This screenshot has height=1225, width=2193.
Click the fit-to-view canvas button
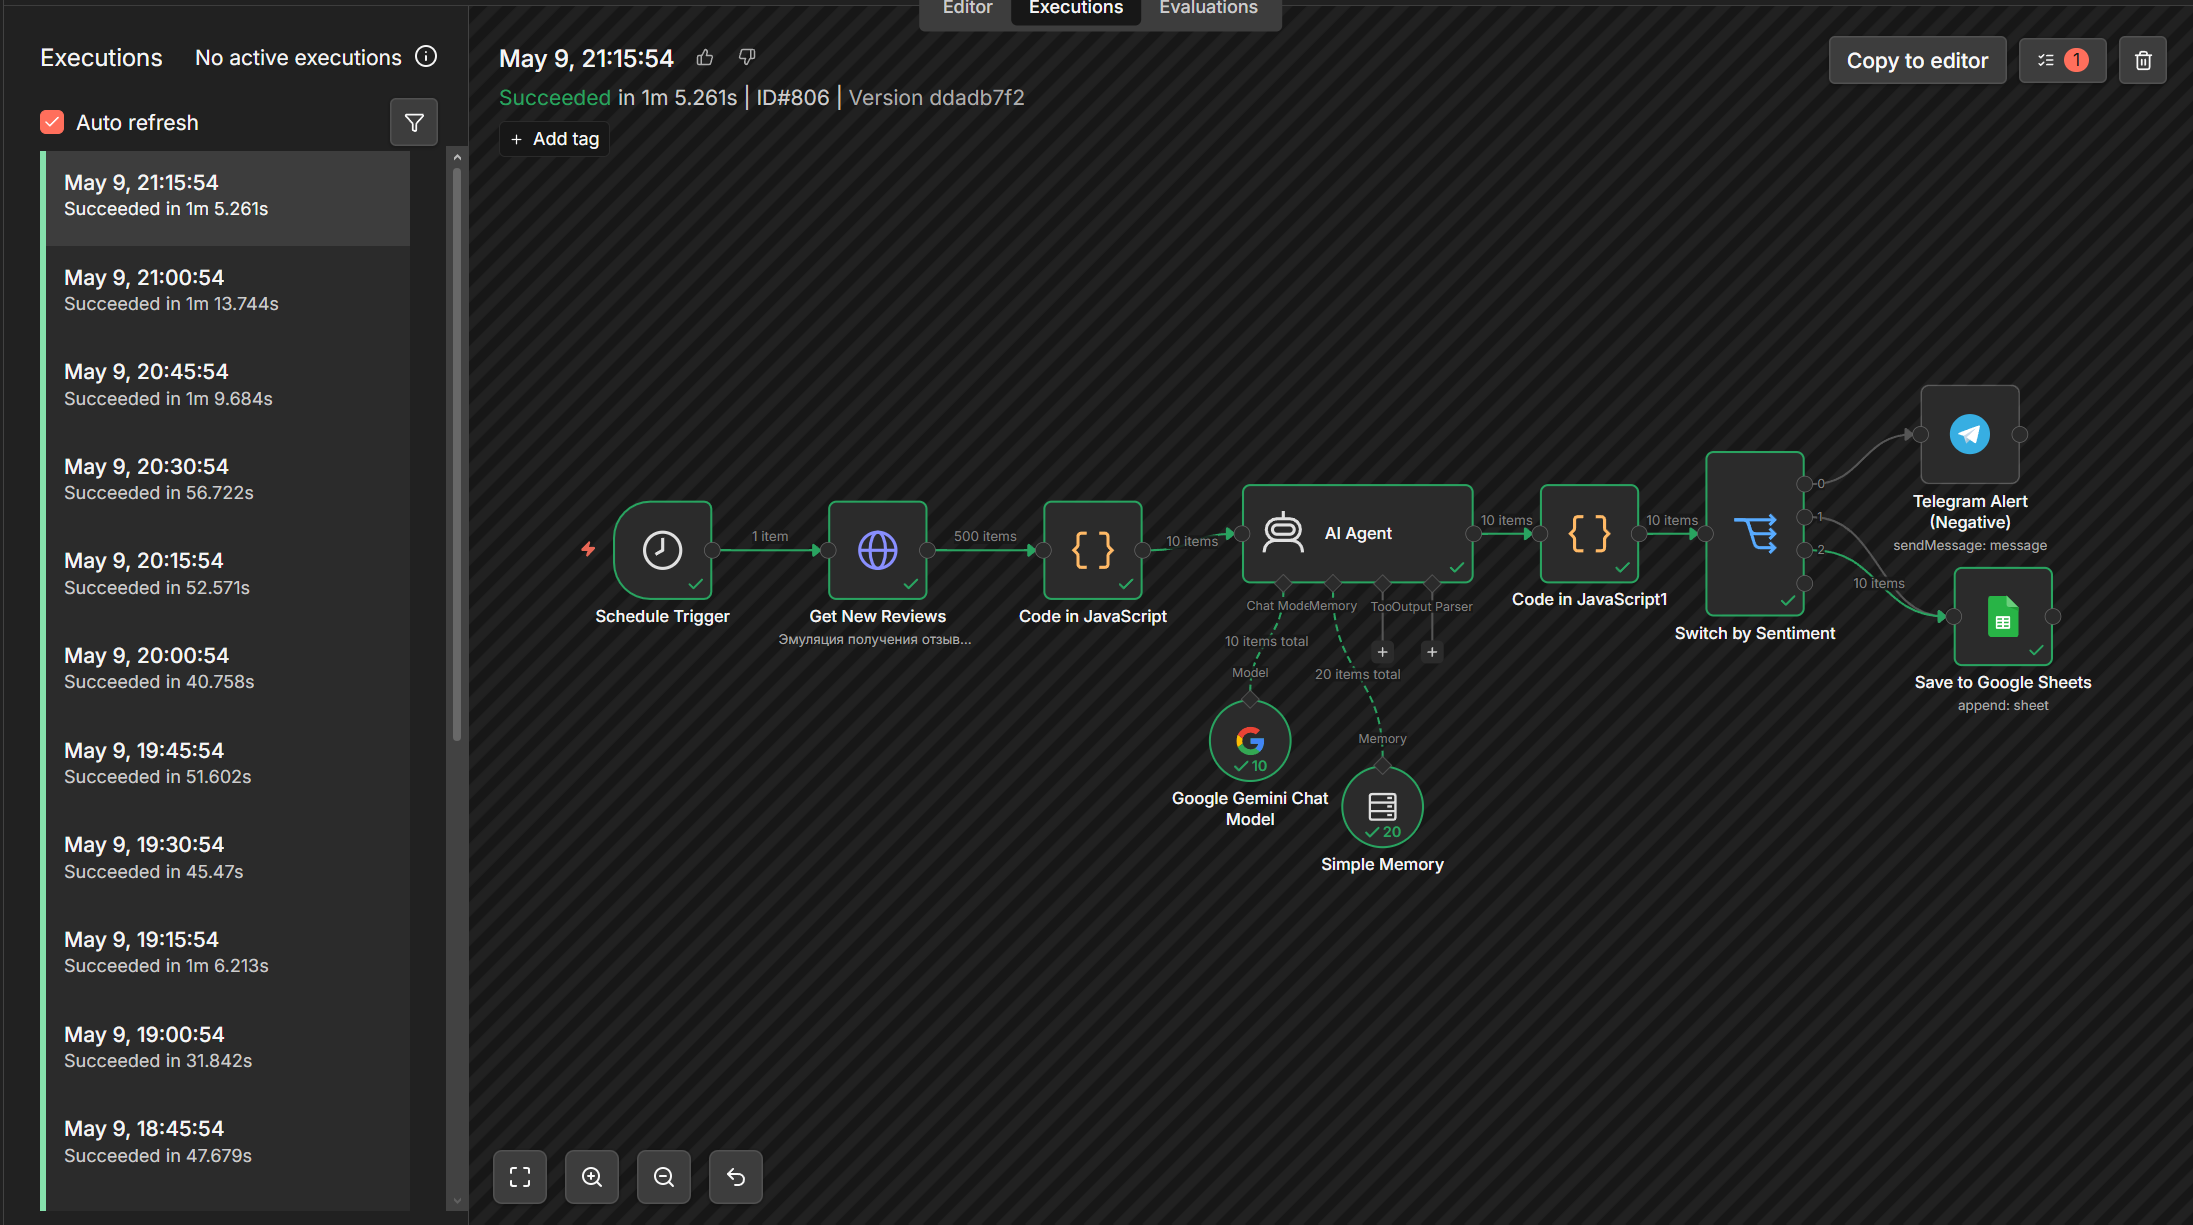(520, 1177)
